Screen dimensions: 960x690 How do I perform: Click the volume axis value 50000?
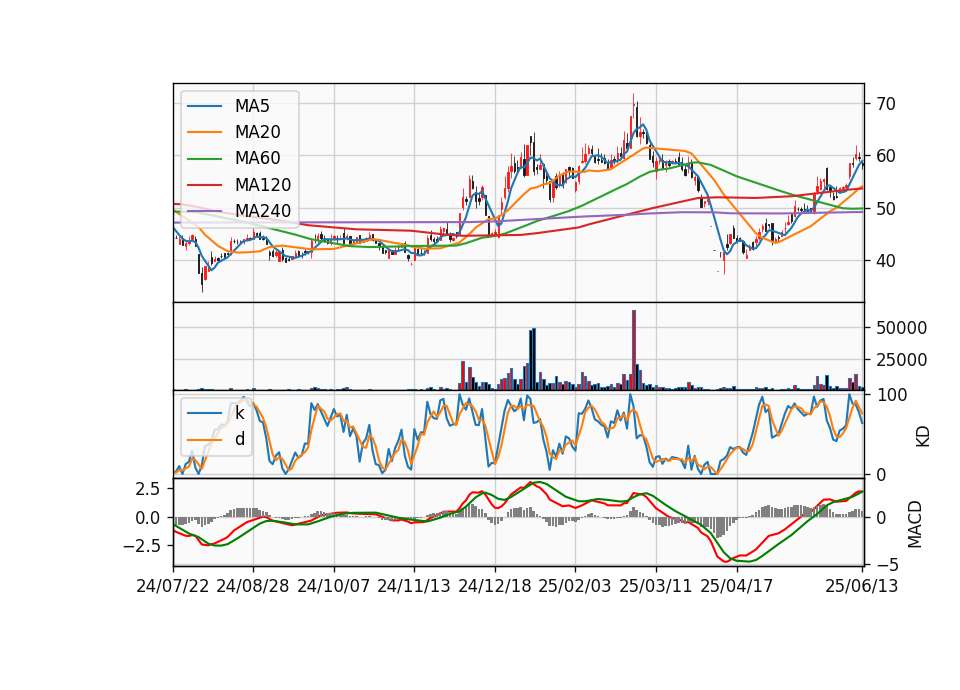click(x=901, y=328)
